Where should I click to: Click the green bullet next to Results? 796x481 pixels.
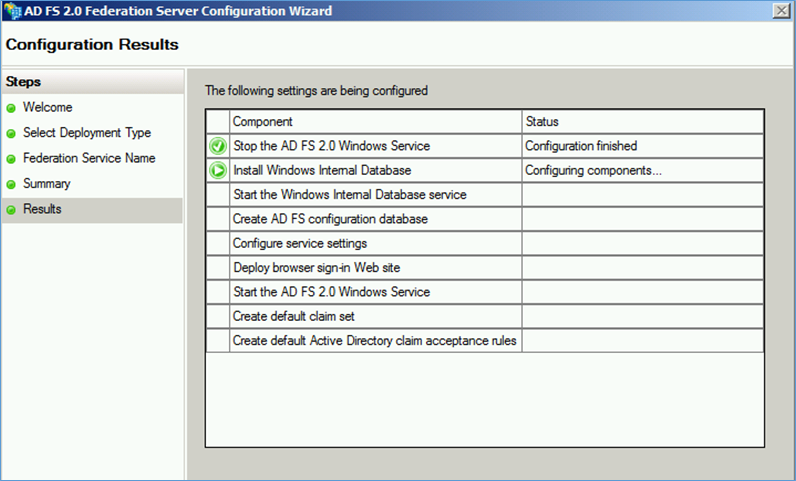click(x=11, y=210)
